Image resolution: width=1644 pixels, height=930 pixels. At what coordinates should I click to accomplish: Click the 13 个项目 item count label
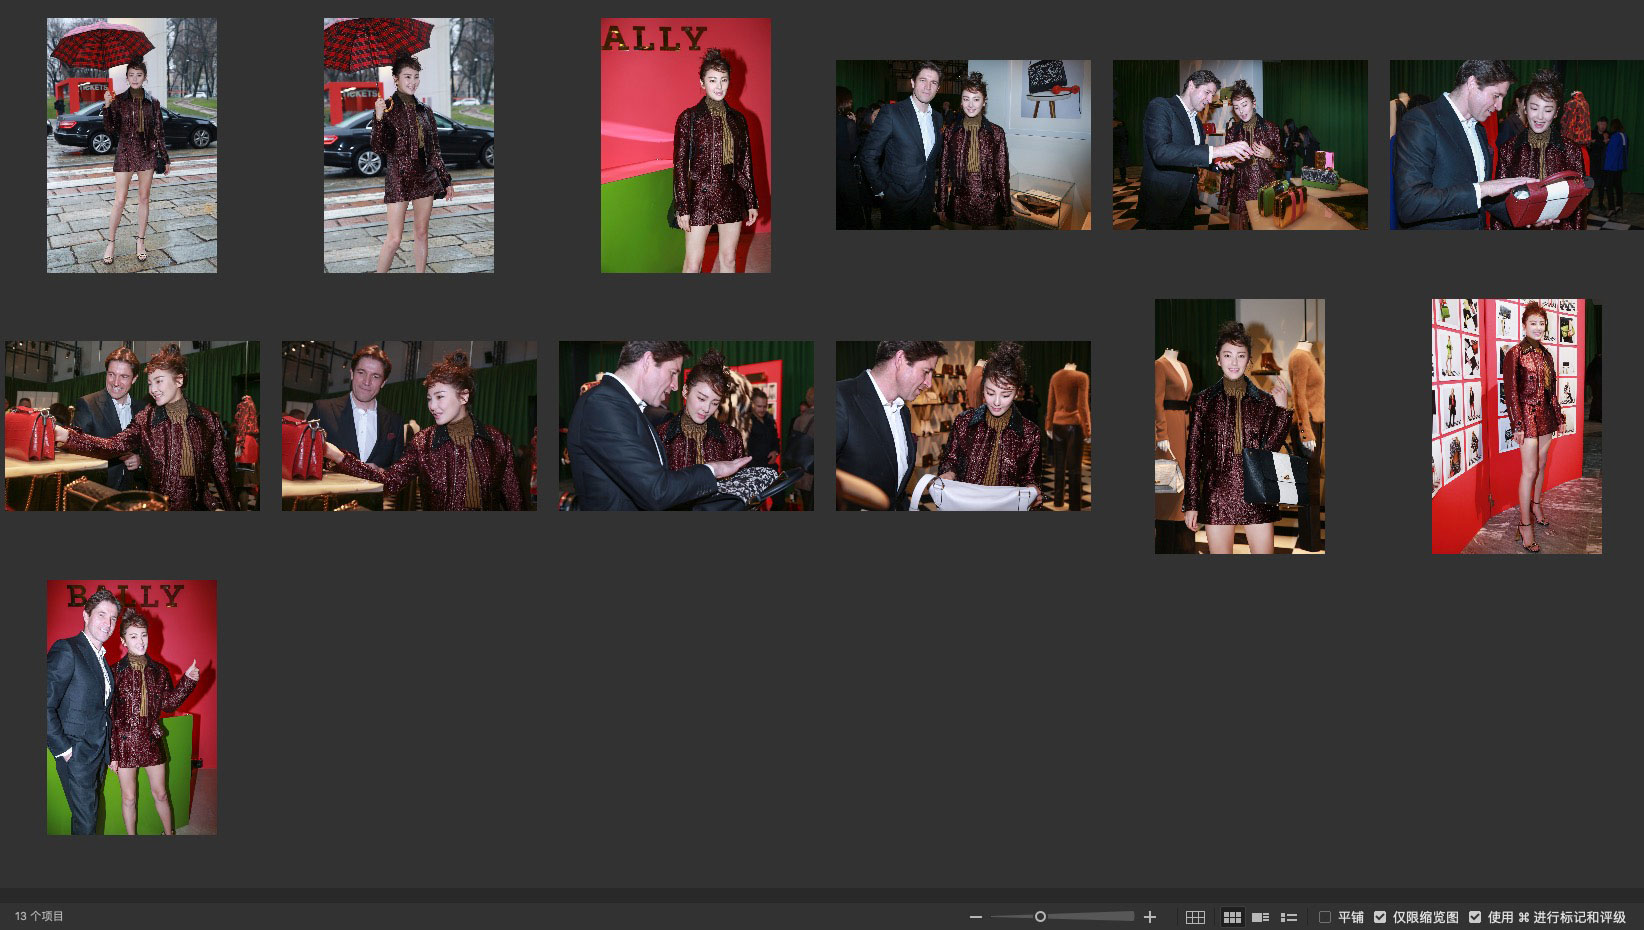coord(40,916)
